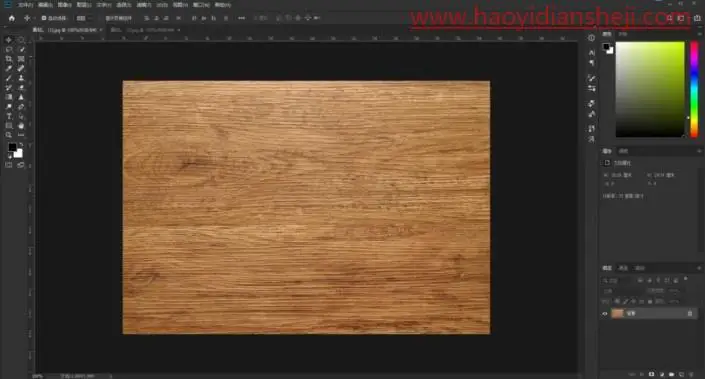Click the hue slider strip

click(695, 89)
